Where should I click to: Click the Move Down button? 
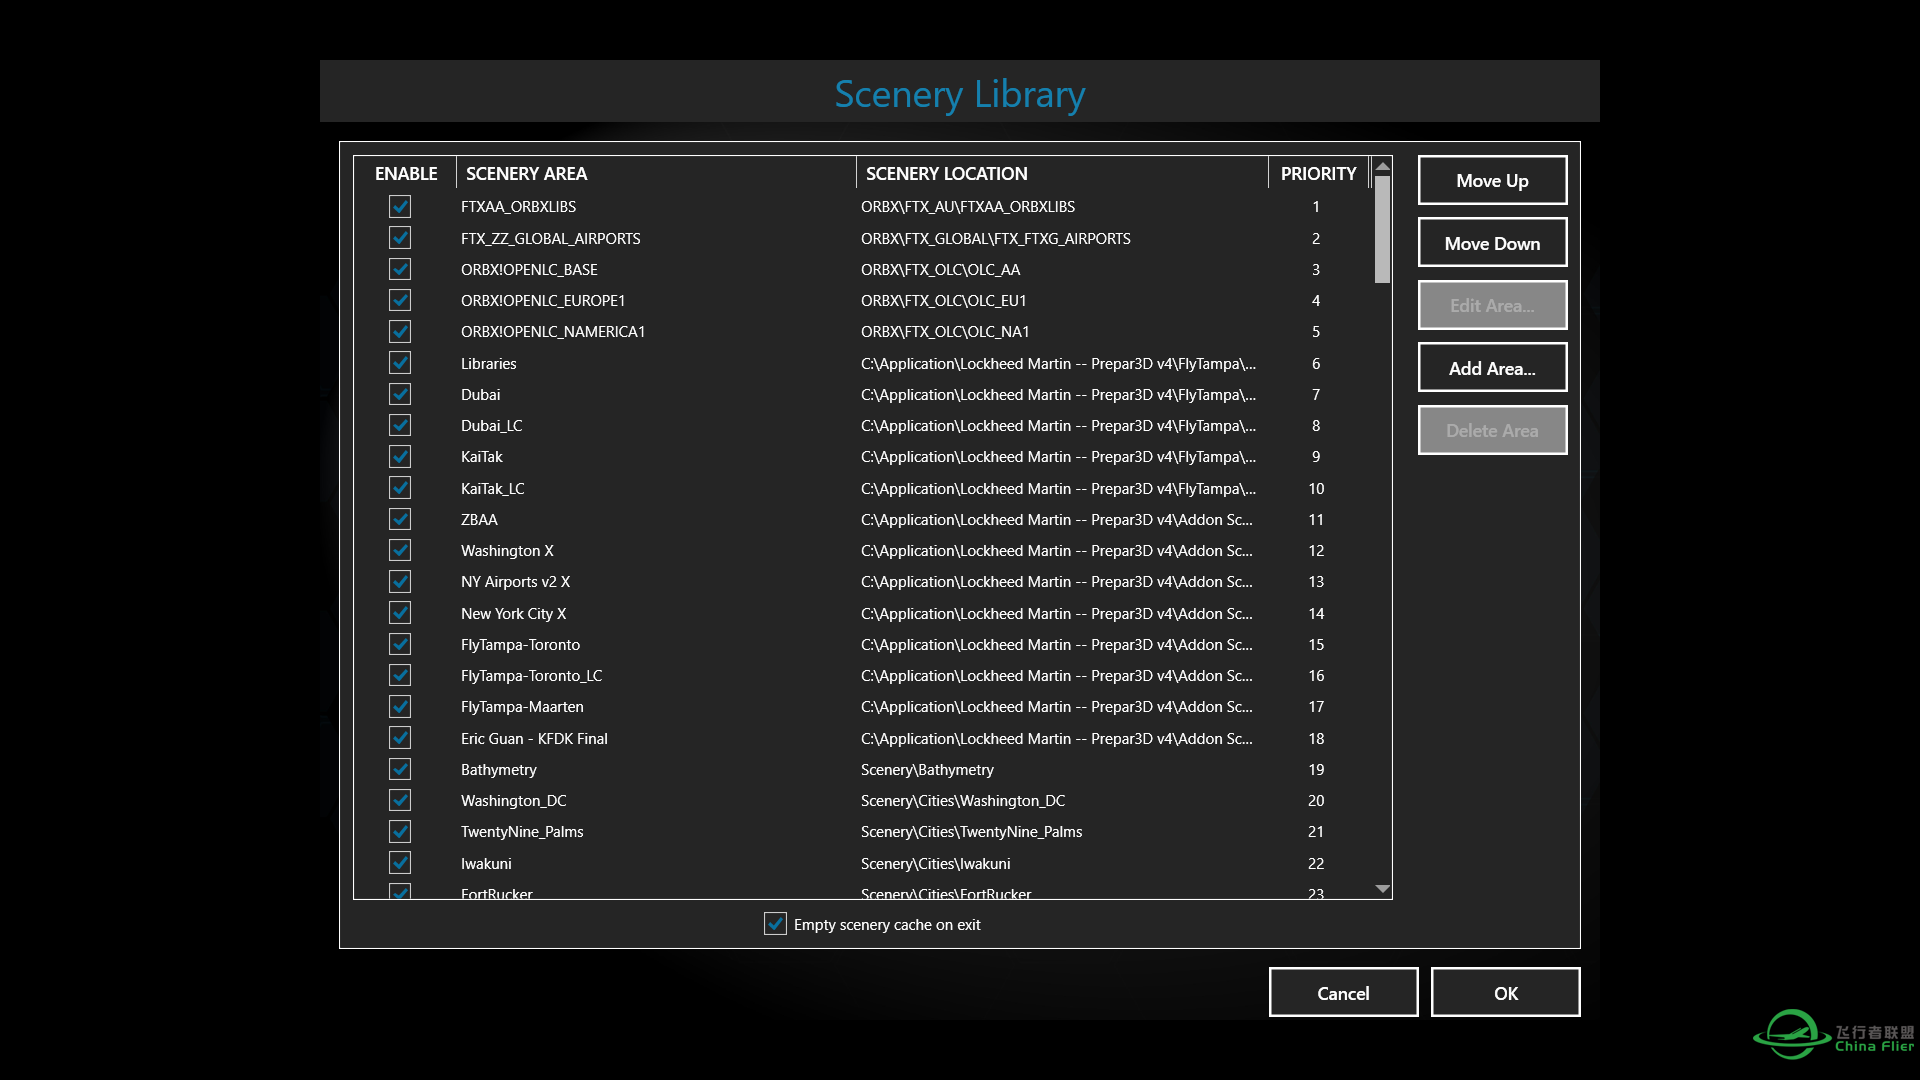[x=1492, y=243]
